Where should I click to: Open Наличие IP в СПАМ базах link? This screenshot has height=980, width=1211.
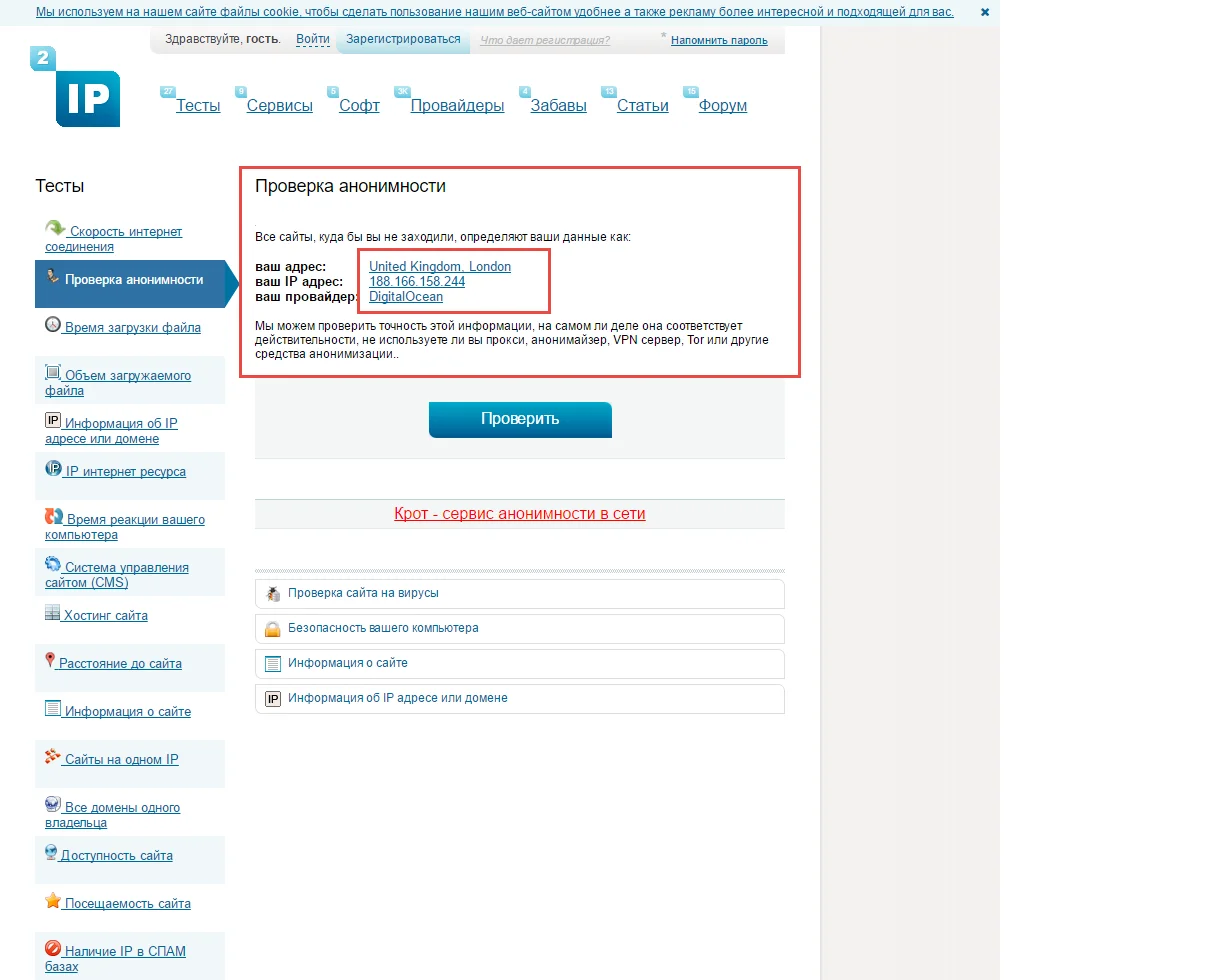pyautogui.click(x=115, y=959)
